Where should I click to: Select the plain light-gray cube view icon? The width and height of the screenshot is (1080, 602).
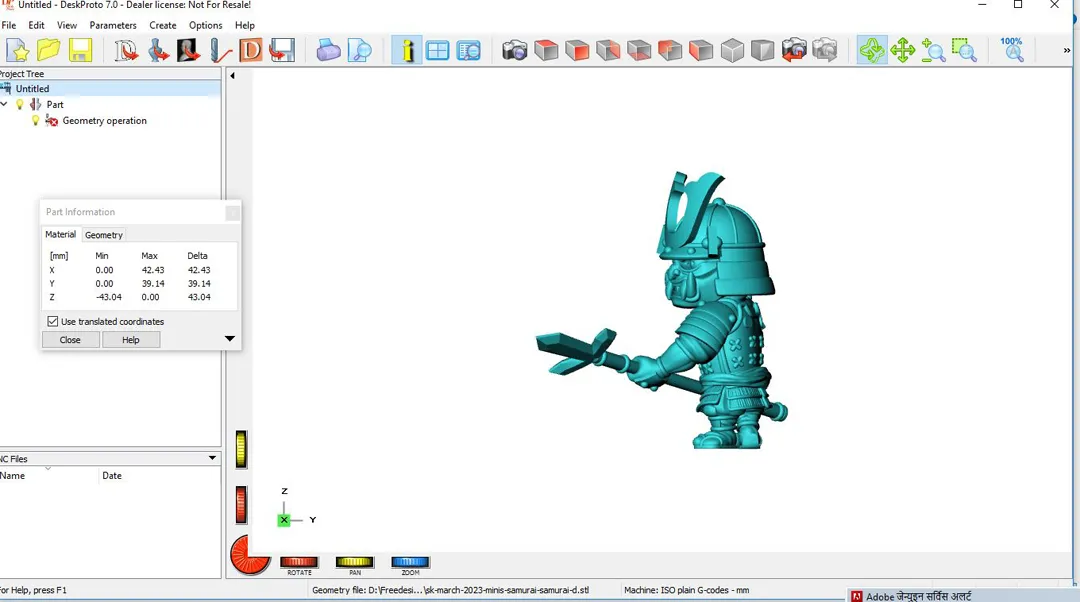click(732, 50)
